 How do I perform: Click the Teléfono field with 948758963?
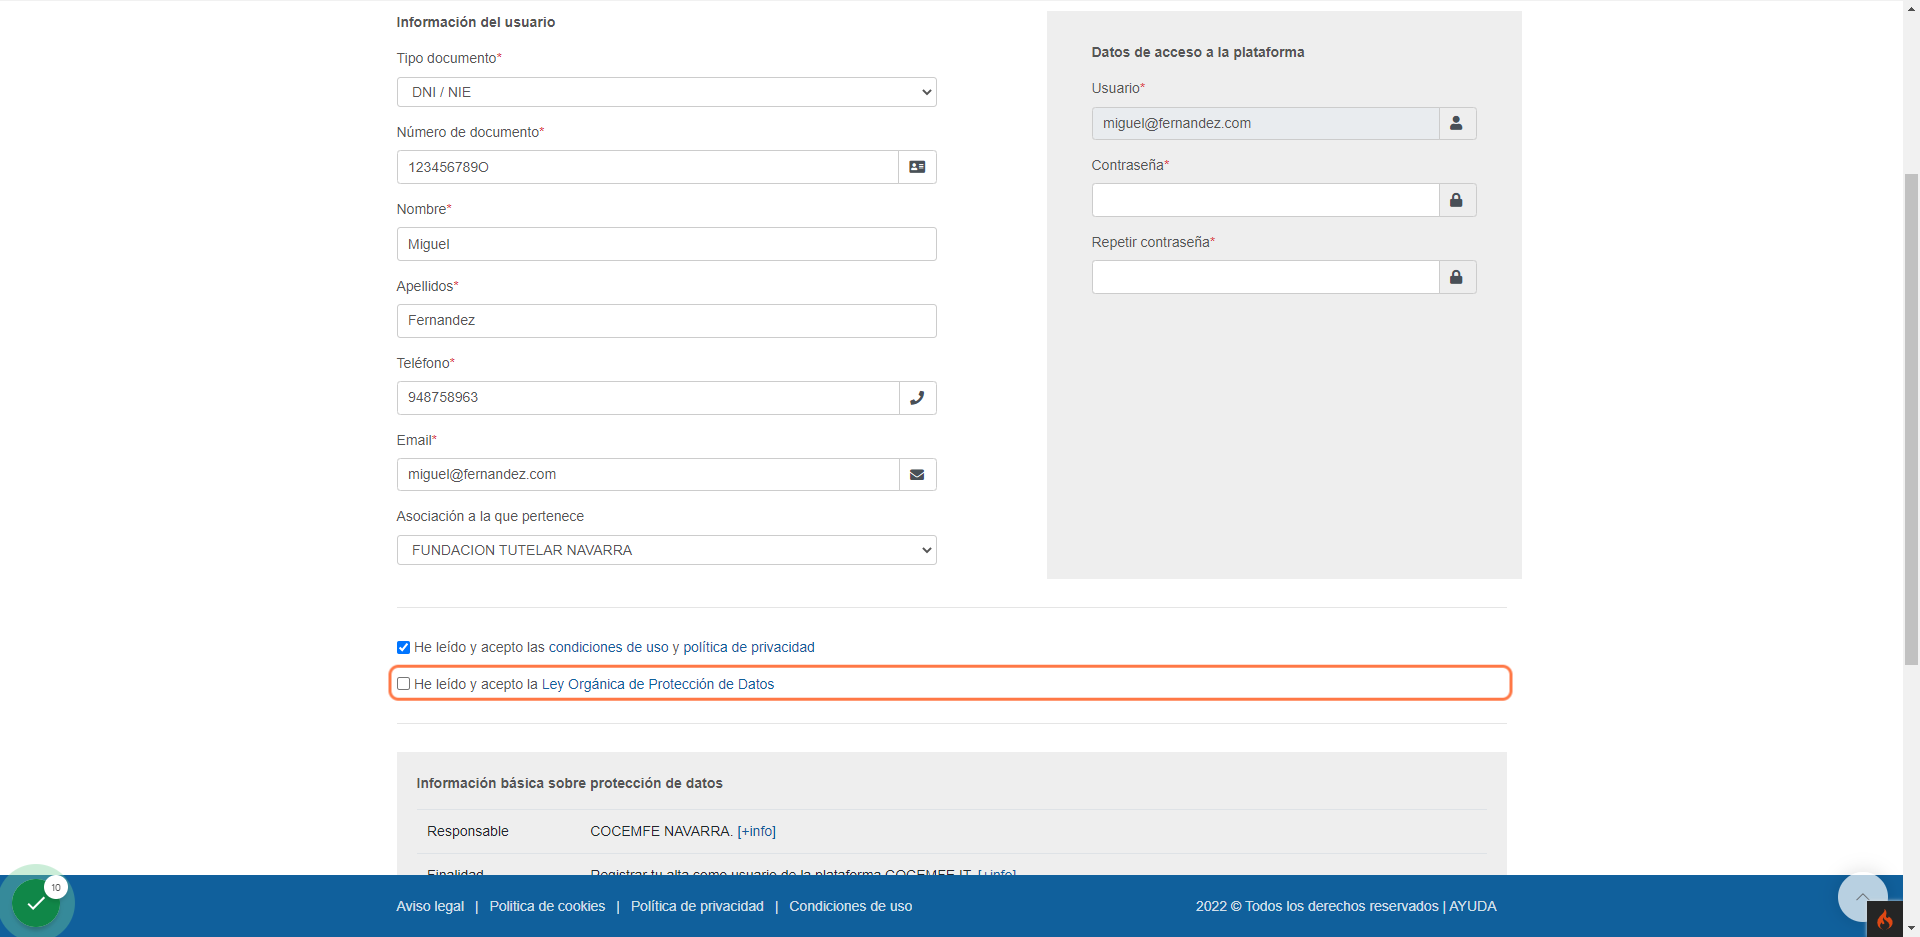[x=648, y=398]
